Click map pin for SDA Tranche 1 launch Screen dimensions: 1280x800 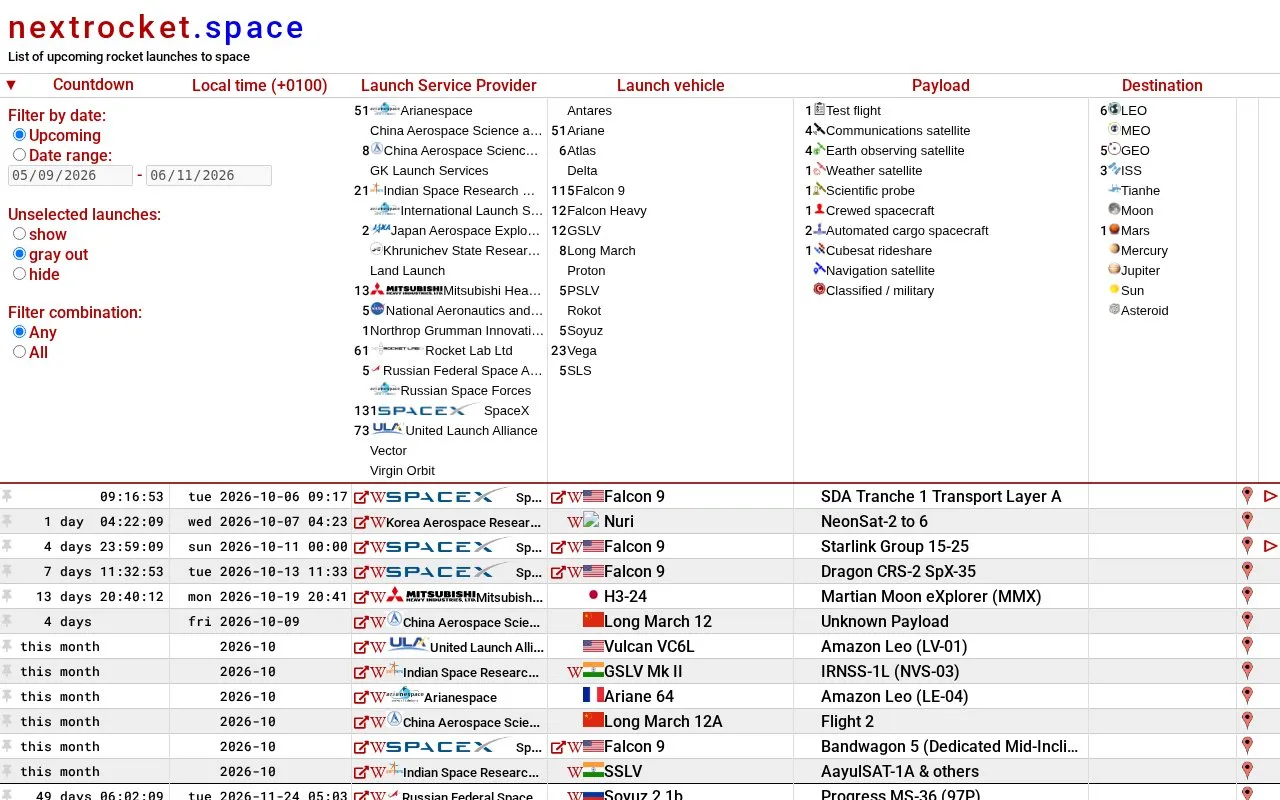[1247, 496]
